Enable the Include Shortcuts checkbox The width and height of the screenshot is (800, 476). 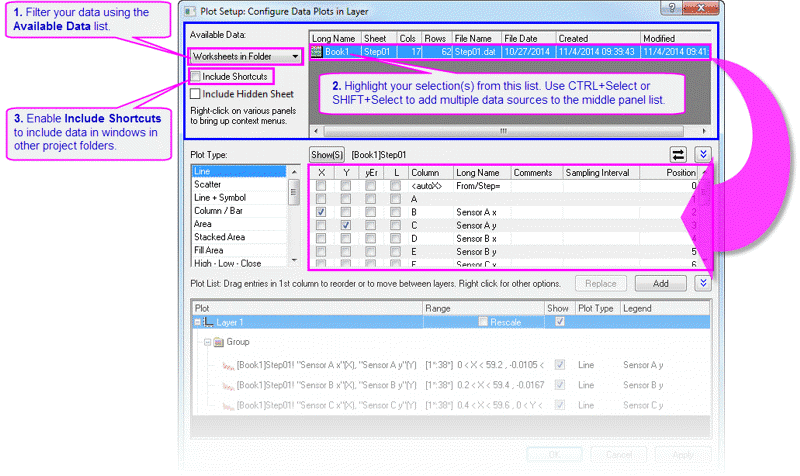tap(196, 76)
